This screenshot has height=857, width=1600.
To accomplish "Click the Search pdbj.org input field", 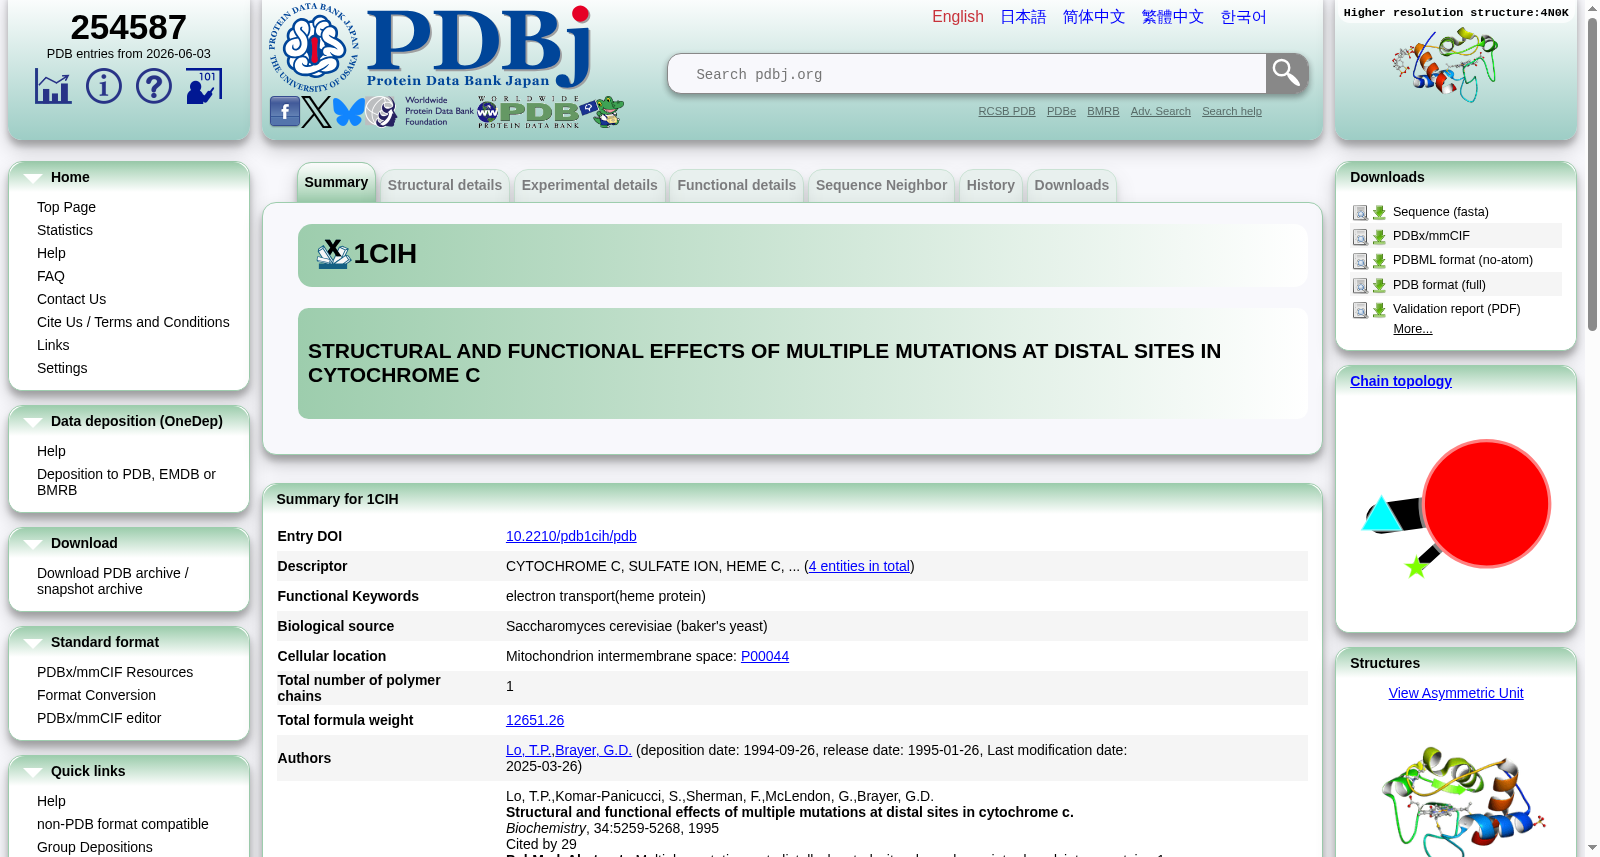I will click(x=967, y=74).
